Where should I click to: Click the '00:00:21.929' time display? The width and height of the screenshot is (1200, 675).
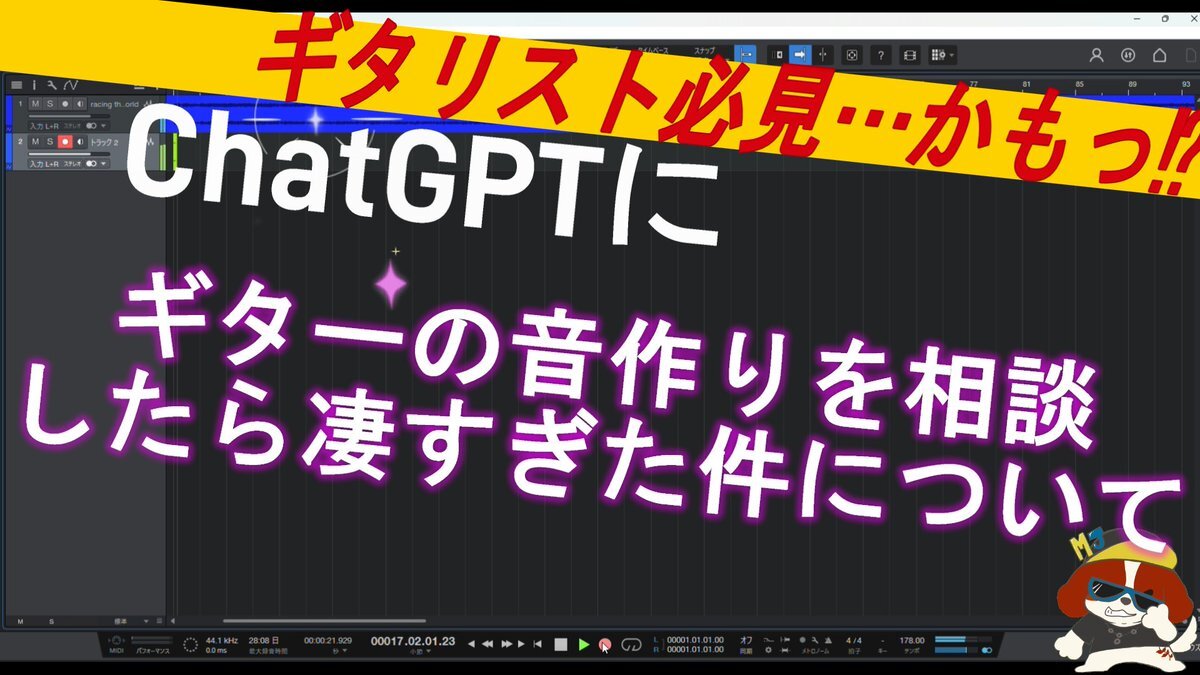click(x=326, y=640)
